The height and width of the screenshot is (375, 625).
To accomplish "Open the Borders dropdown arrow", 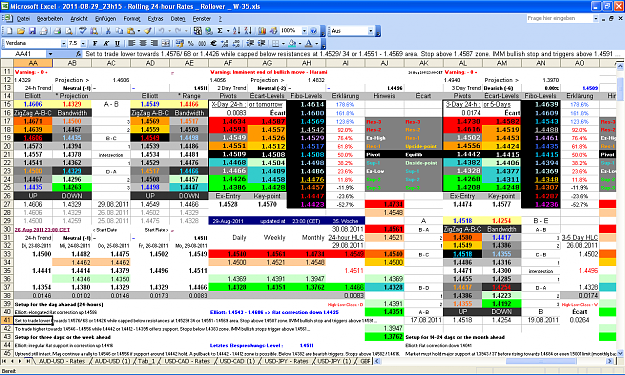I will 283,43.
